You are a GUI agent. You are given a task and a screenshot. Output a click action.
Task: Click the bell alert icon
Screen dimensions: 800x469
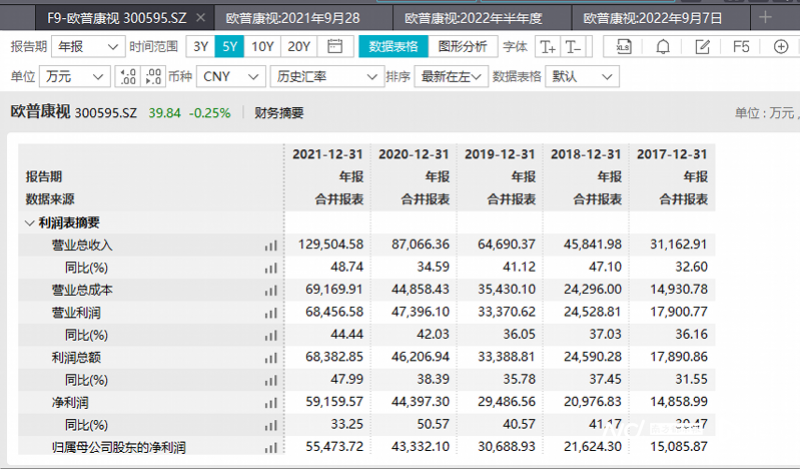(x=663, y=47)
